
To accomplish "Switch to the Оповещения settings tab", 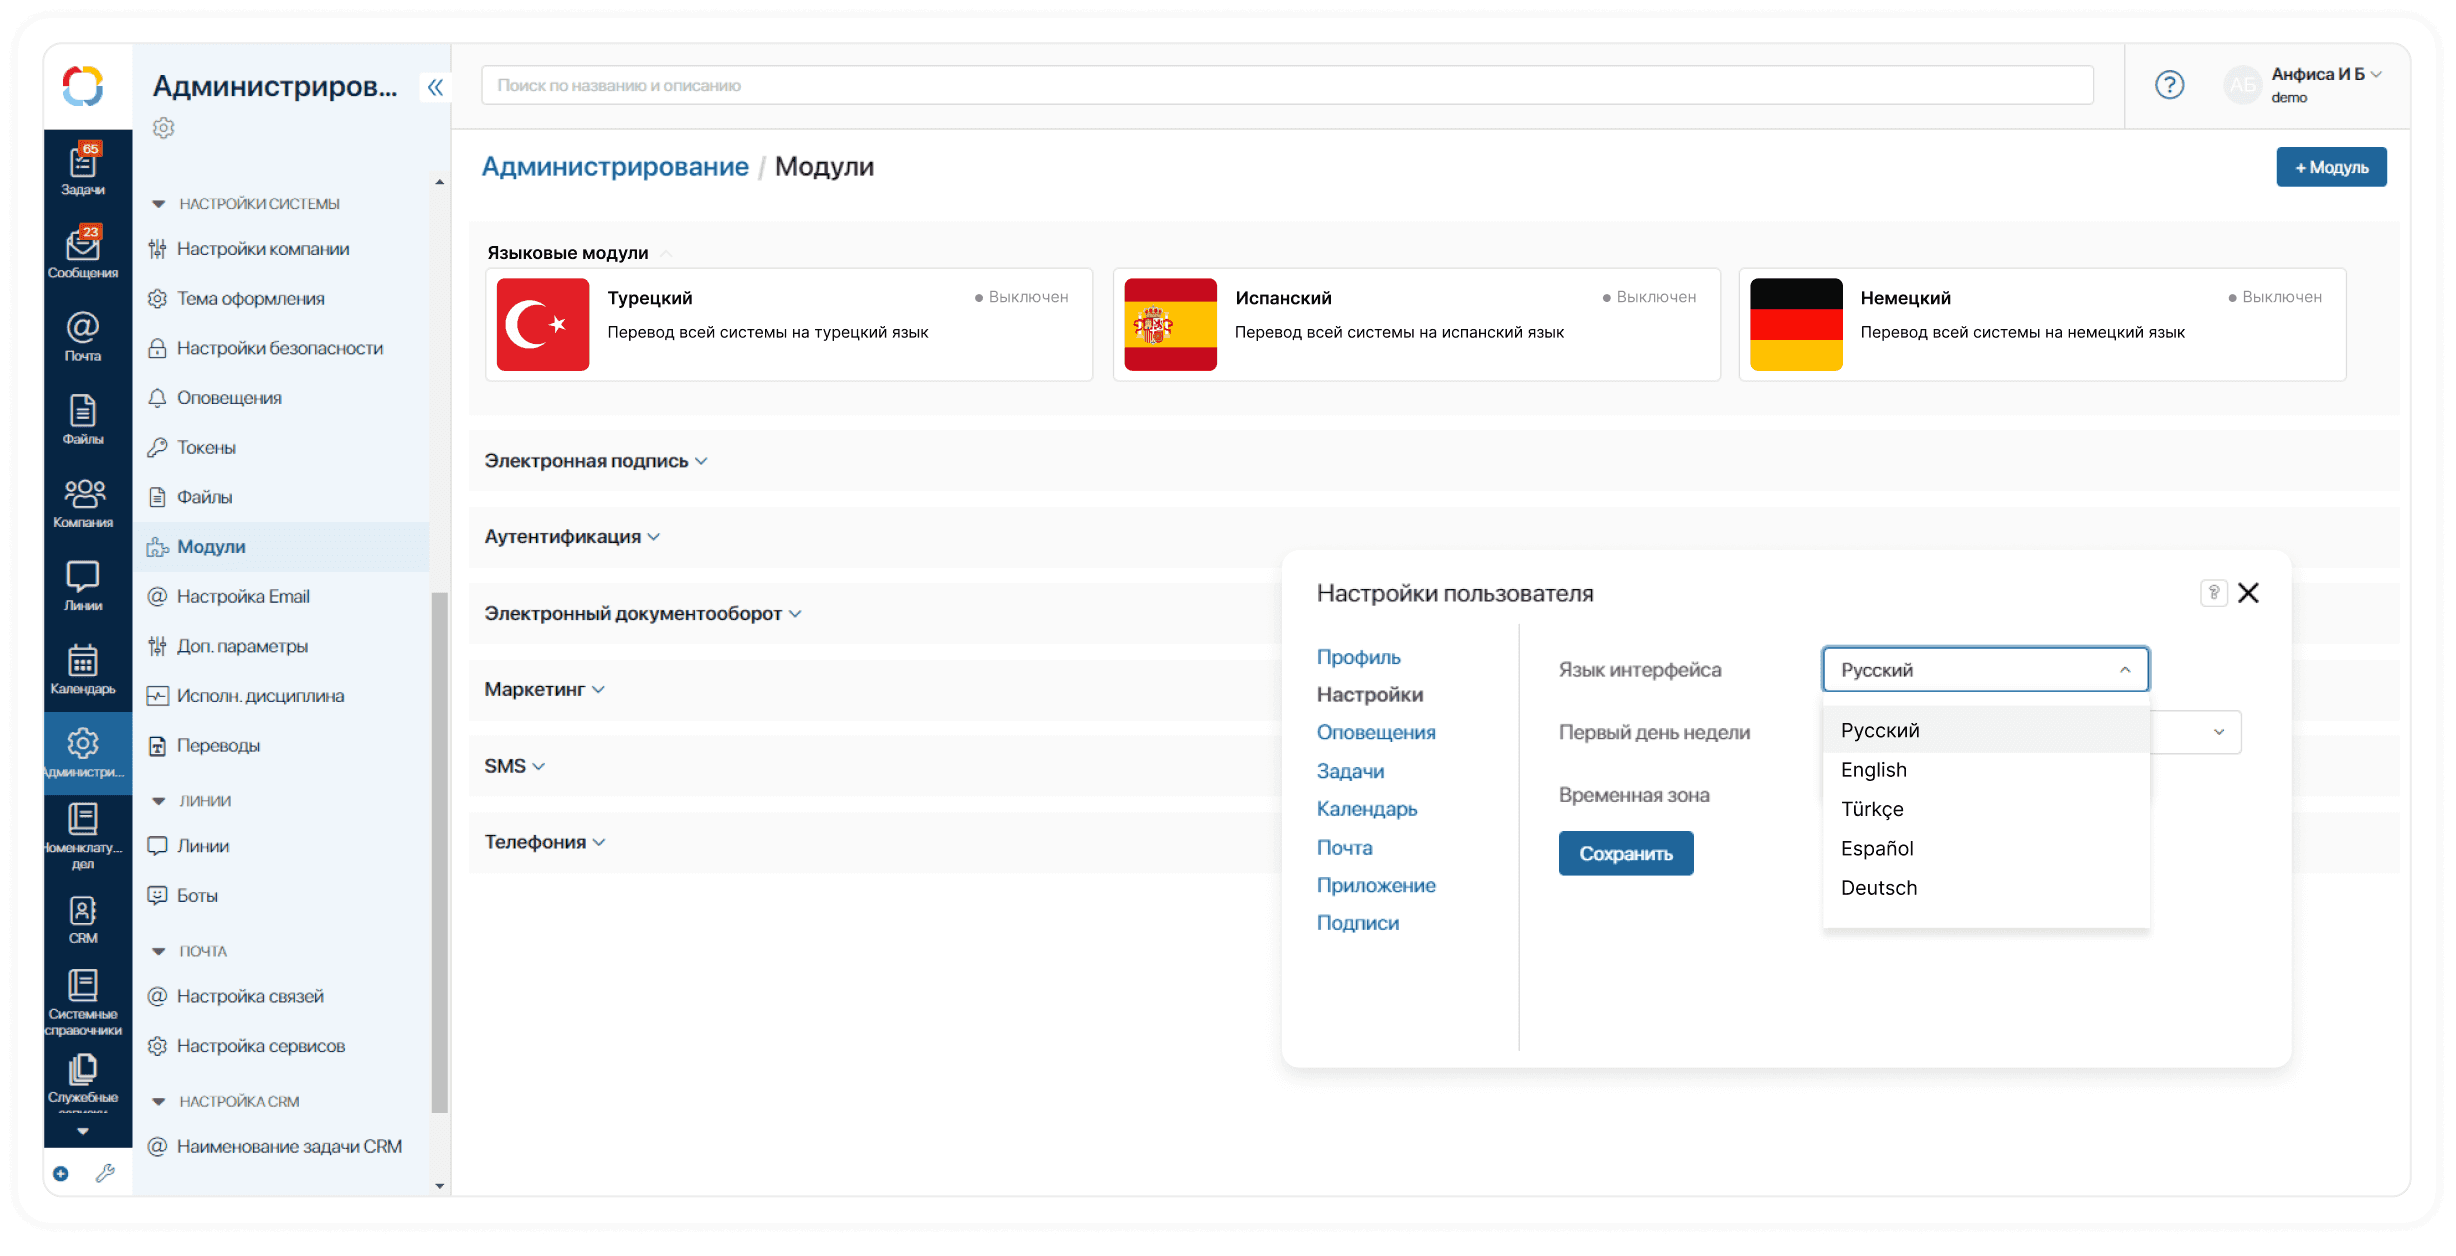I will [1375, 732].
